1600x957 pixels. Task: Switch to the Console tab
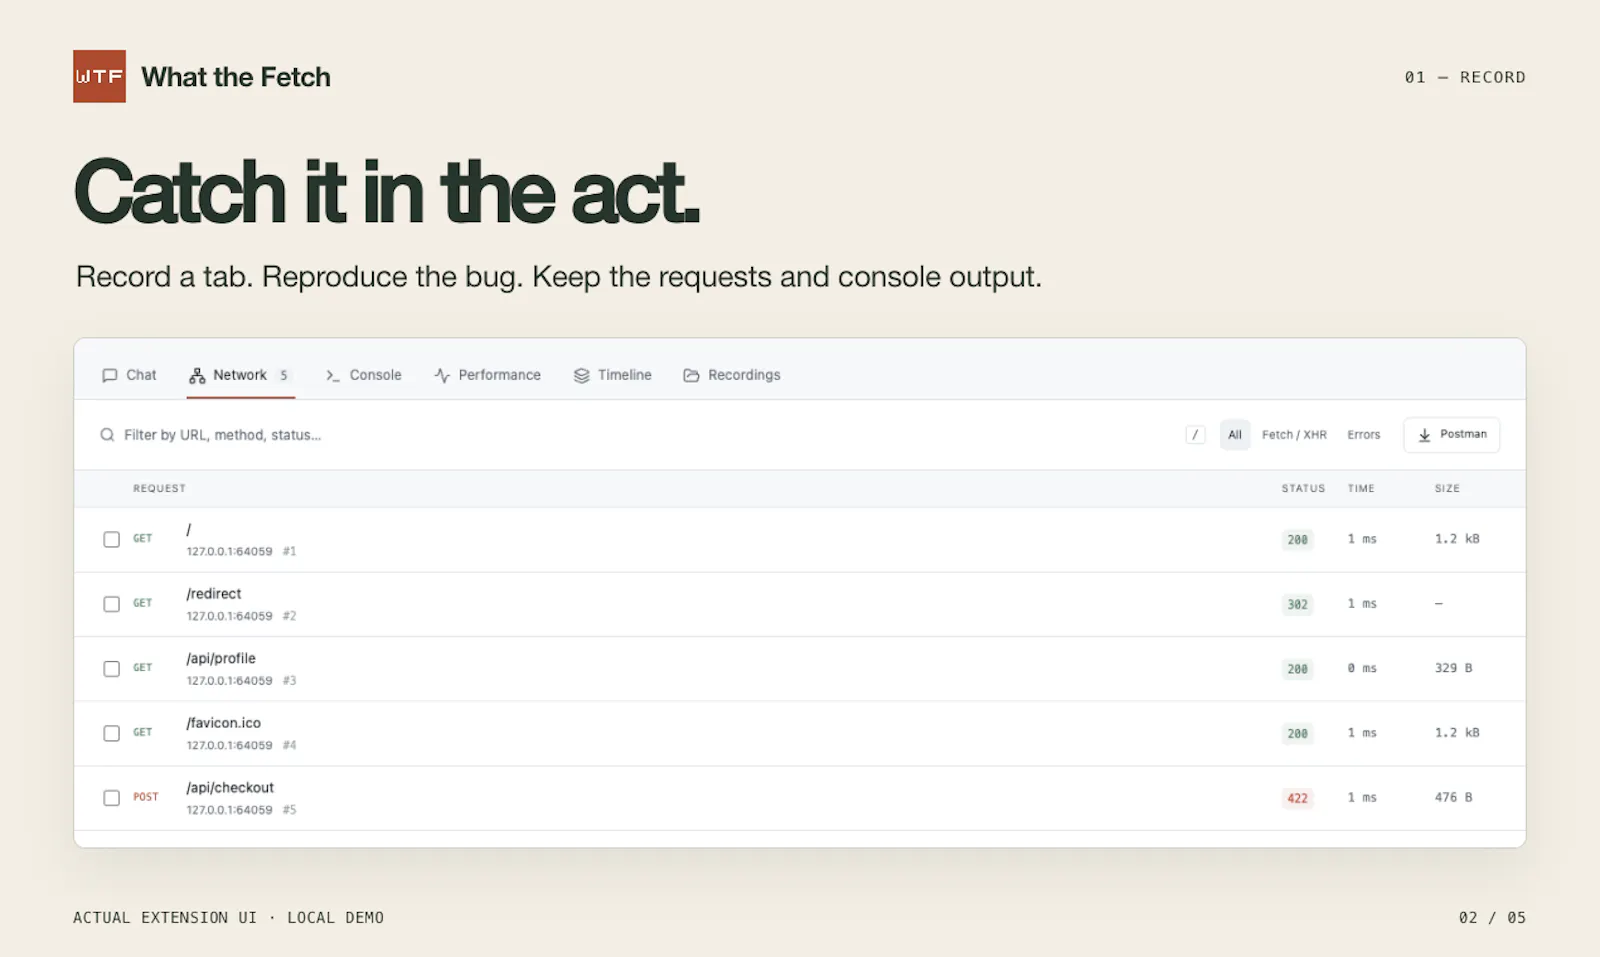pyautogui.click(x=363, y=375)
